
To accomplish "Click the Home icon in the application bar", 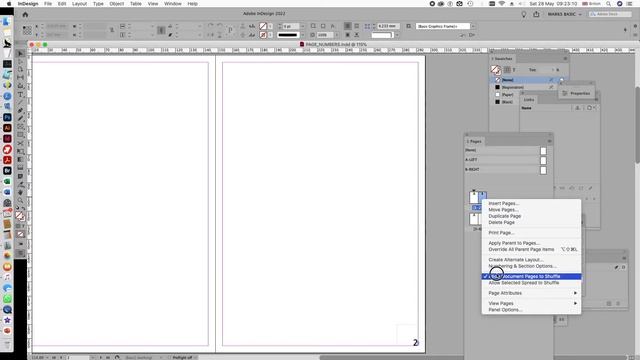I will pos(25,14).
